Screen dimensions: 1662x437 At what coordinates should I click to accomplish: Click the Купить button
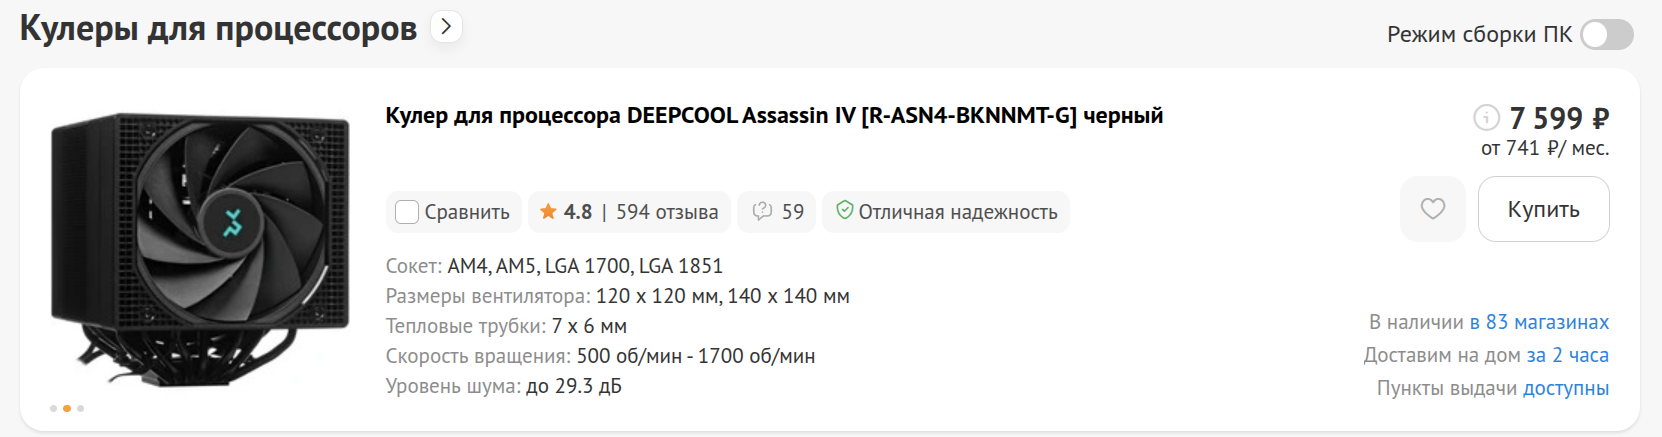[1543, 209]
